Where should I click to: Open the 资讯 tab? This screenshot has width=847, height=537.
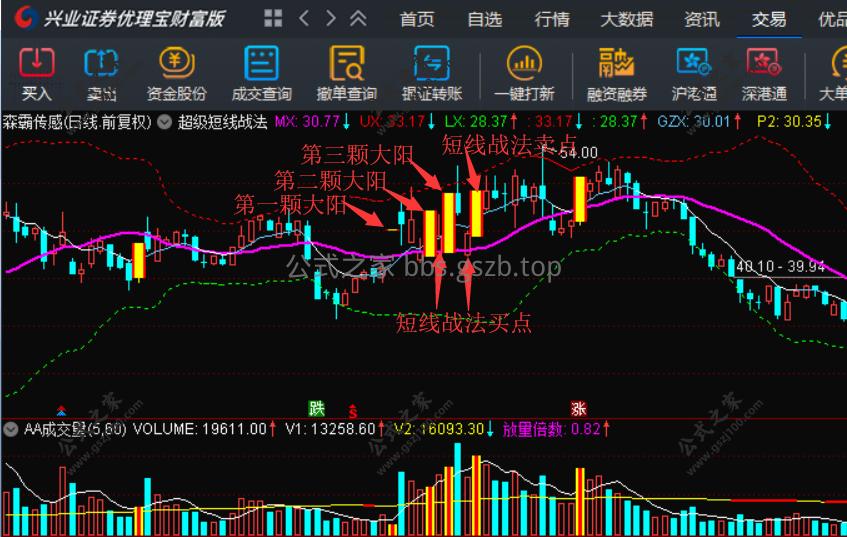point(702,19)
